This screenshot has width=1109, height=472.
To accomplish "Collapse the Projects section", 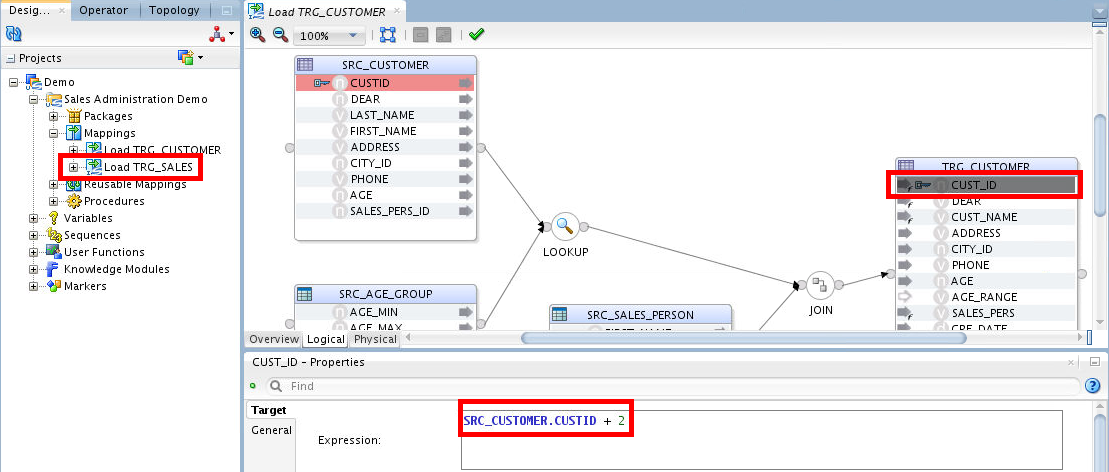I will pos(10,58).
